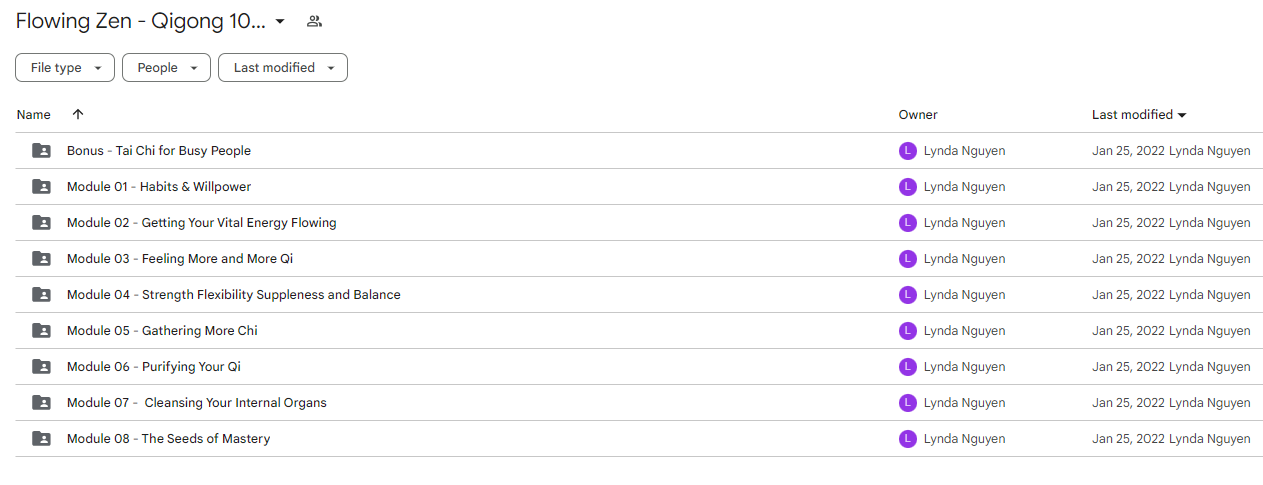Open Module 04 Strength Flexibility Suppleness and Balance

(x=234, y=295)
